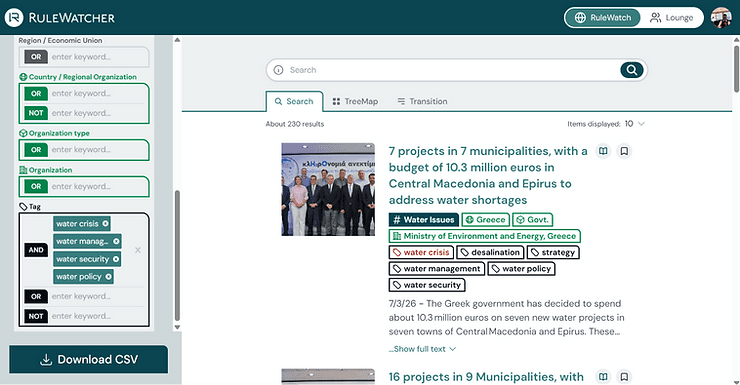Click the main page scrollbar thumb
Viewport: 740px width, 385px height.
point(736,68)
